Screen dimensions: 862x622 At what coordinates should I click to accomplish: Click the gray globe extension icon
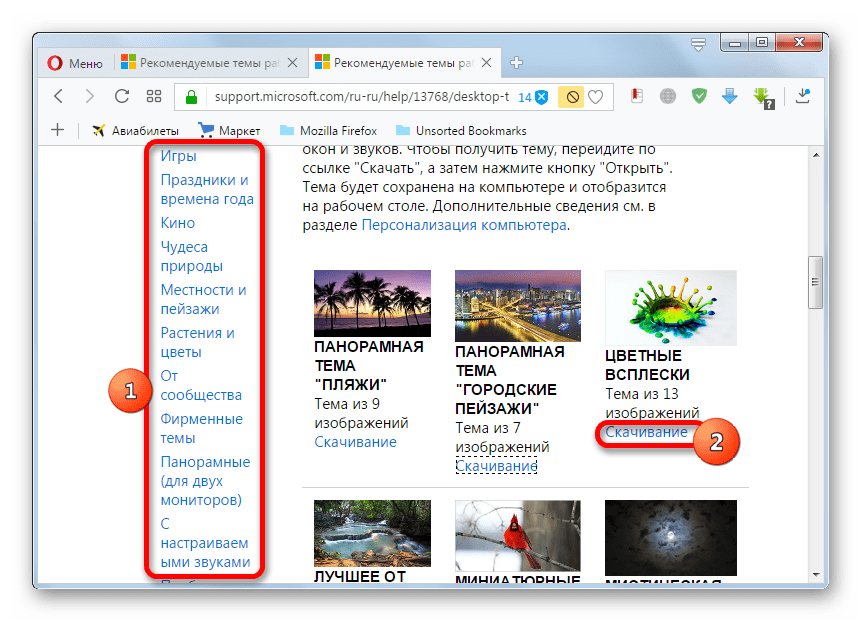(x=667, y=97)
